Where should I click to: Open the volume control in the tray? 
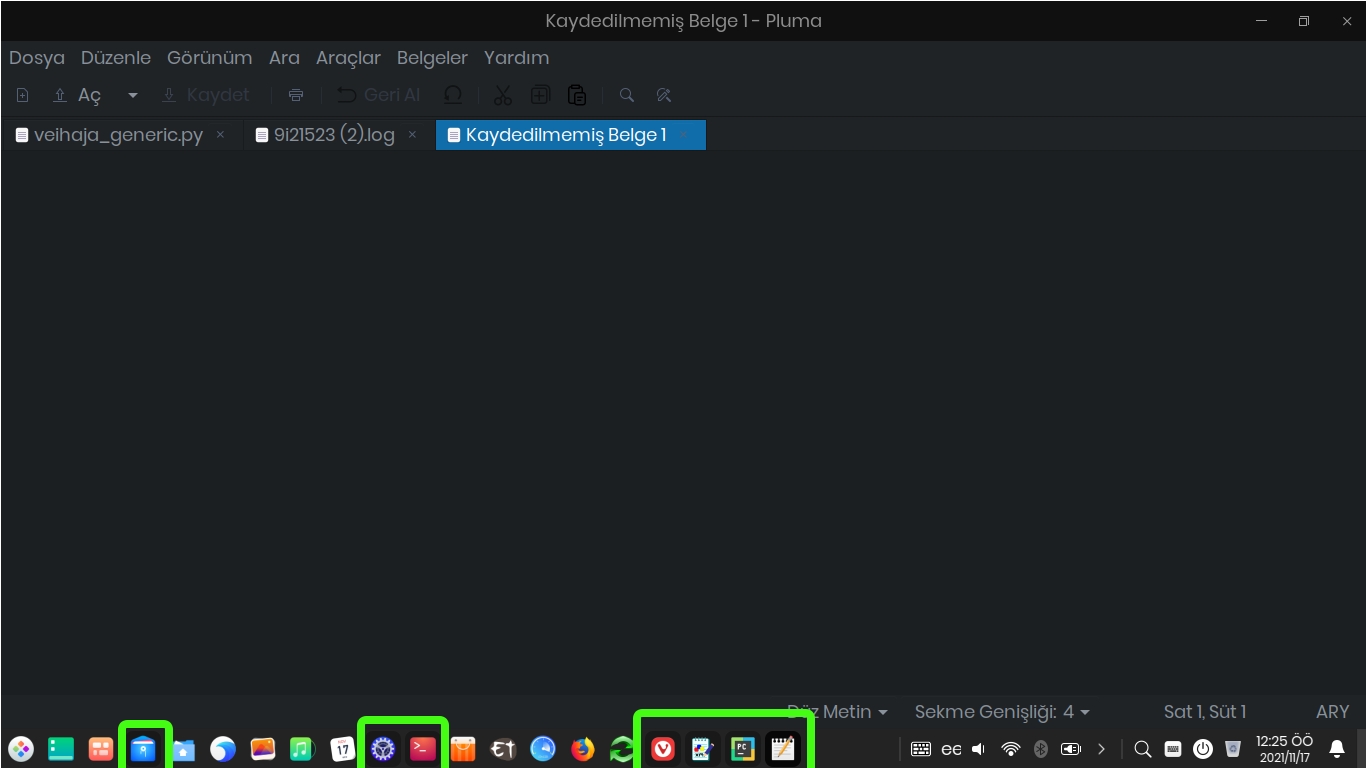pyautogui.click(x=979, y=748)
